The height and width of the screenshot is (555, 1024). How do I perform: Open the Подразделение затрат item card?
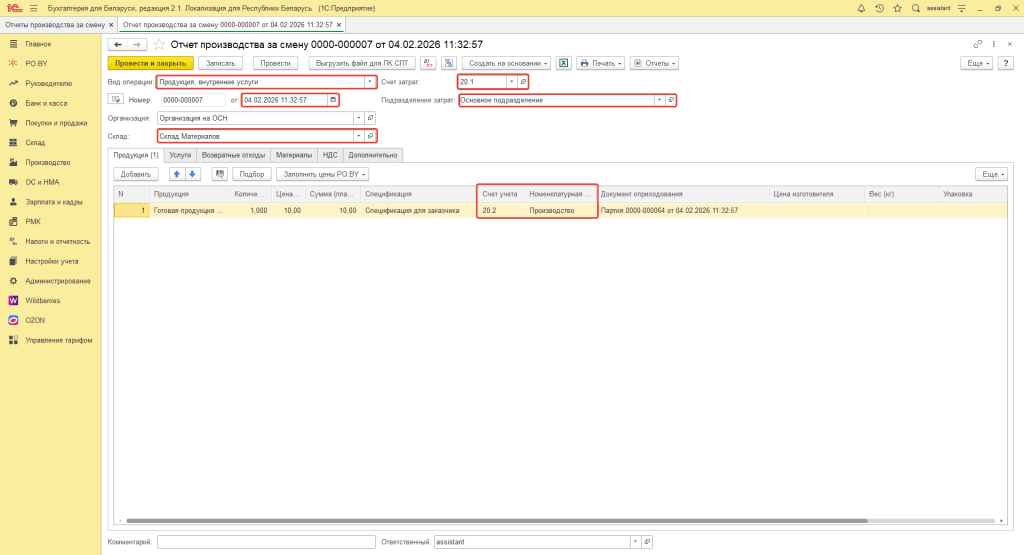[x=671, y=100]
